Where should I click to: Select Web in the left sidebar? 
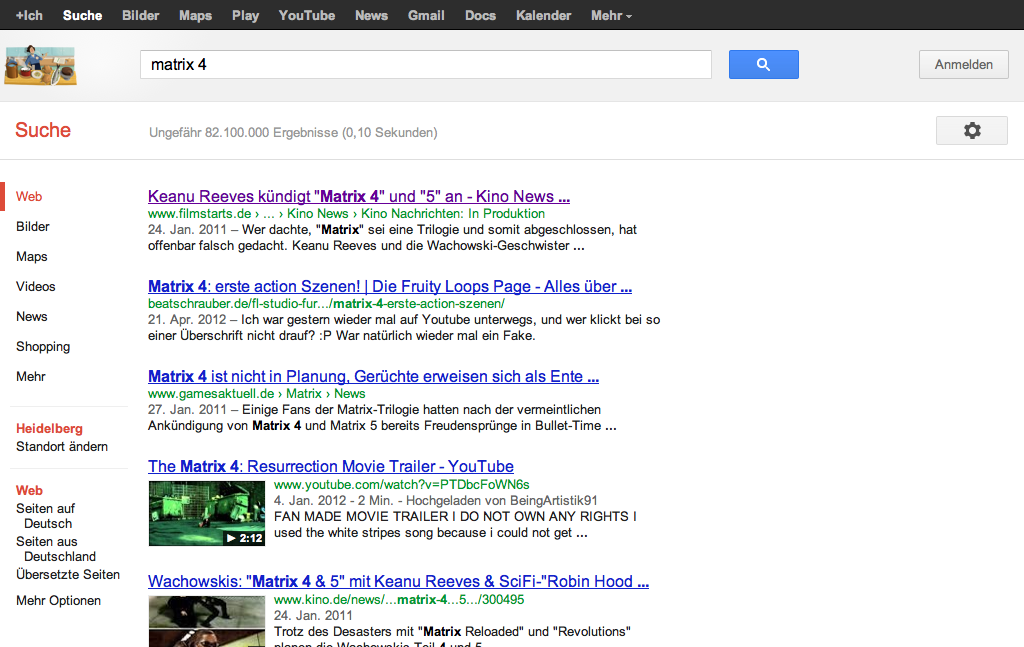[29, 197]
